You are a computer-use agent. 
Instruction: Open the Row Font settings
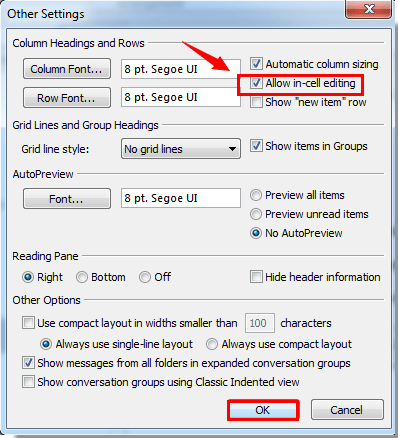[67, 98]
